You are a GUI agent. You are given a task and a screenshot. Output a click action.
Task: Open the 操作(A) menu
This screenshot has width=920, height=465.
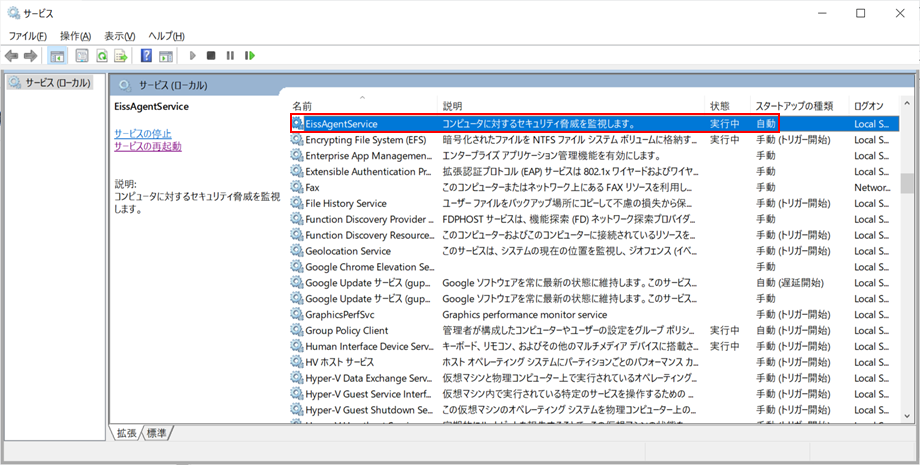(x=76, y=36)
